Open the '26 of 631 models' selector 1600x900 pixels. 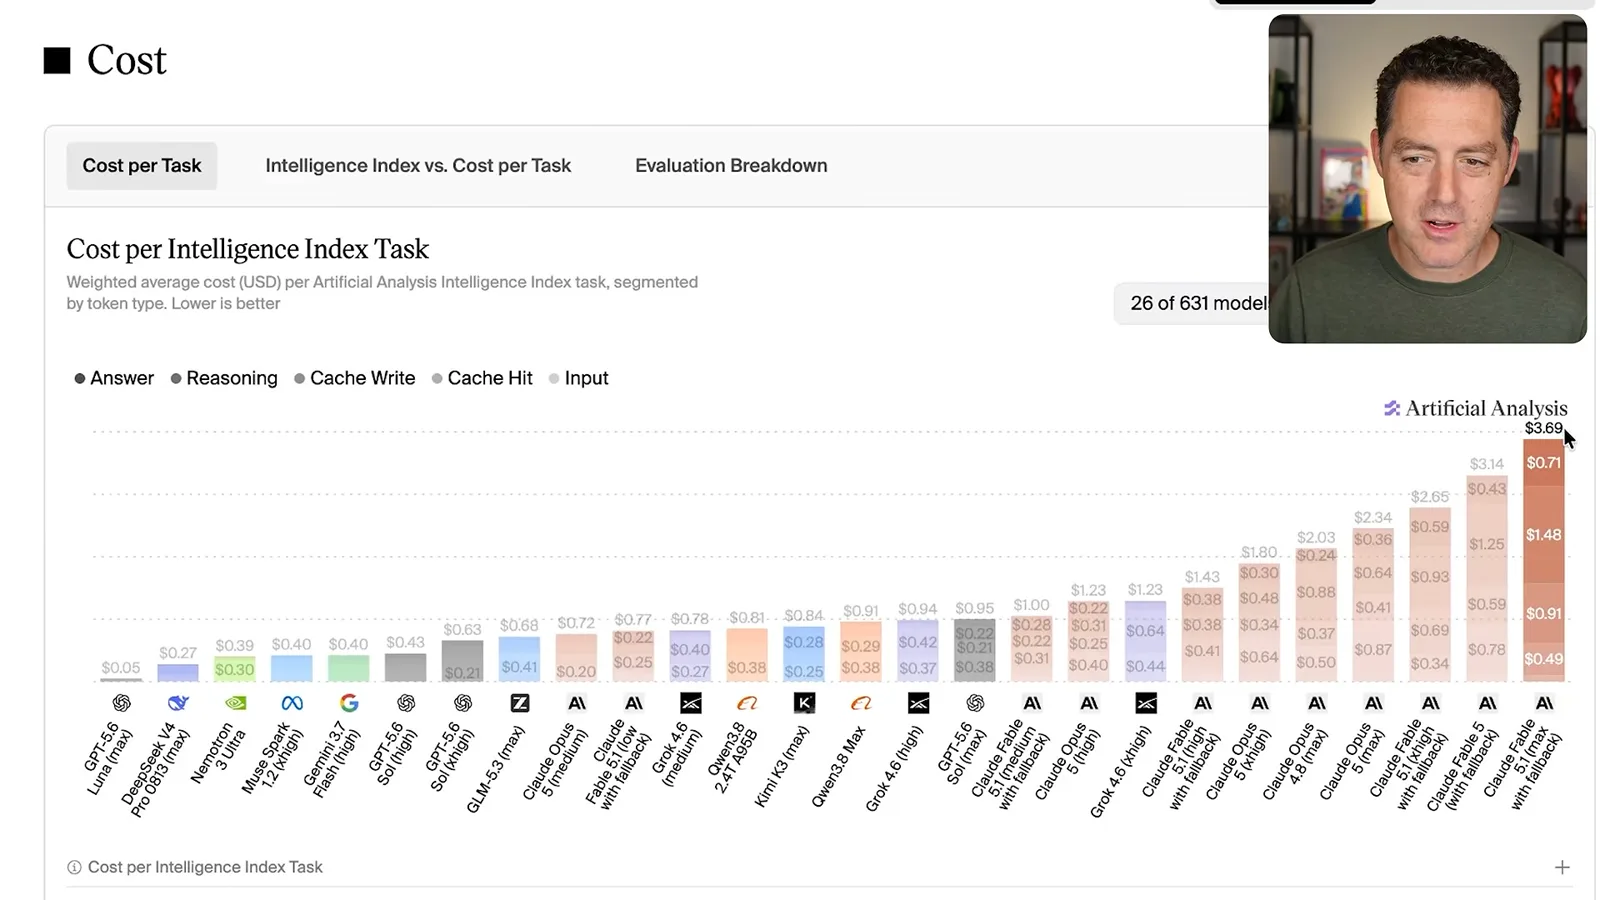1191,303
